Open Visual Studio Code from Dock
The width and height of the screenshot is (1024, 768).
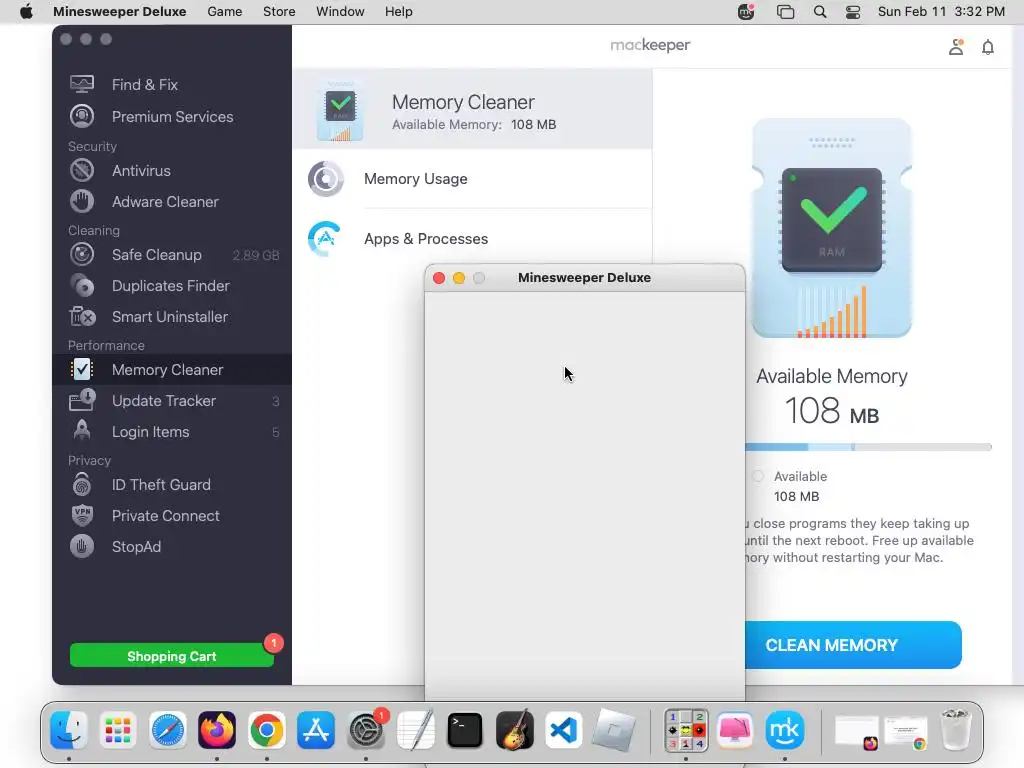coord(564,730)
